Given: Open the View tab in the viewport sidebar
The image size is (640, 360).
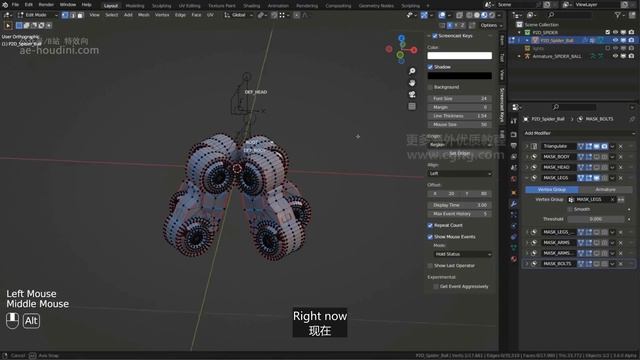Looking at the screenshot, I should click(x=502, y=75).
